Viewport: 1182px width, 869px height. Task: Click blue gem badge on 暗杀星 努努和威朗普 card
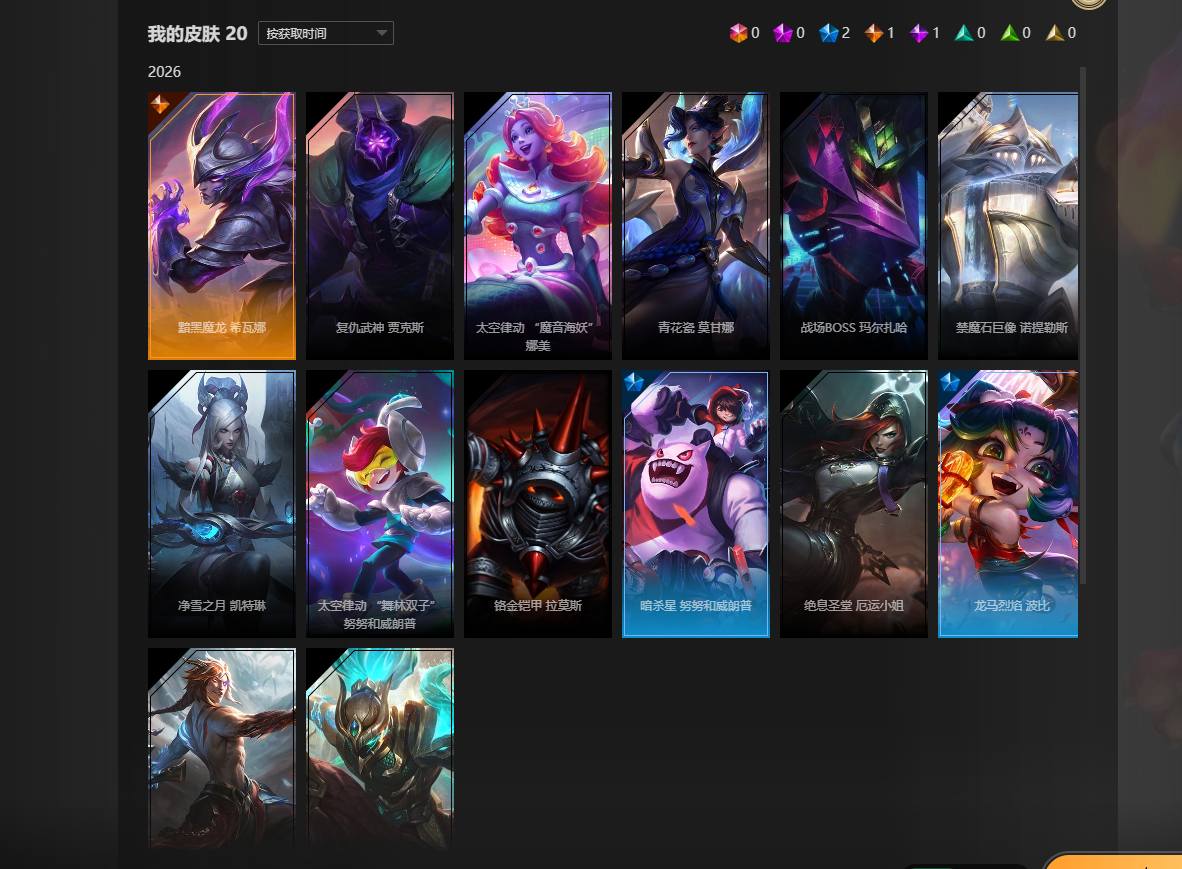634,382
